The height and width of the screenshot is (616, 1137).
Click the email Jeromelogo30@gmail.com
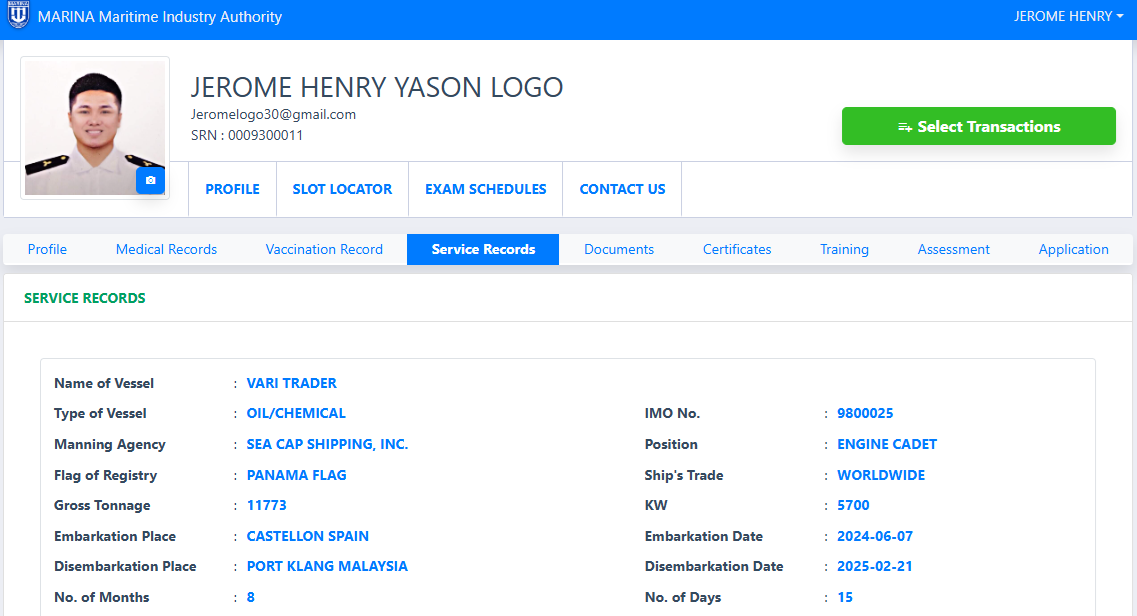273,115
